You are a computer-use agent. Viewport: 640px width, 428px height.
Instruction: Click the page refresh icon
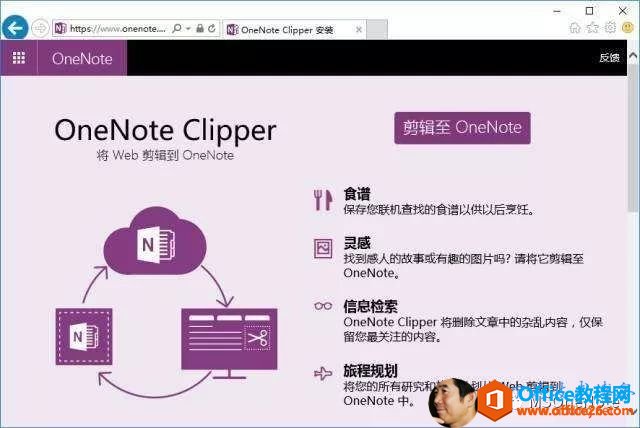pos(211,29)
